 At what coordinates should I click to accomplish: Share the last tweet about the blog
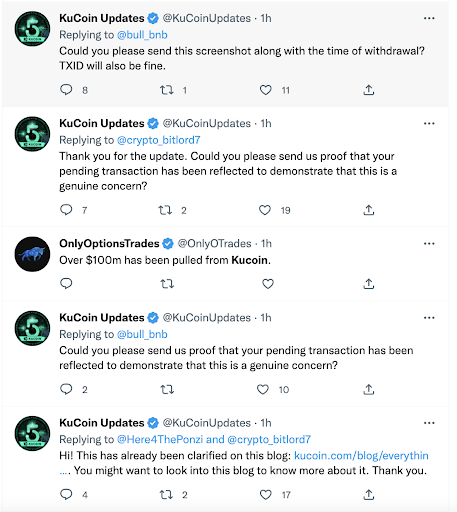pos(369,494)
